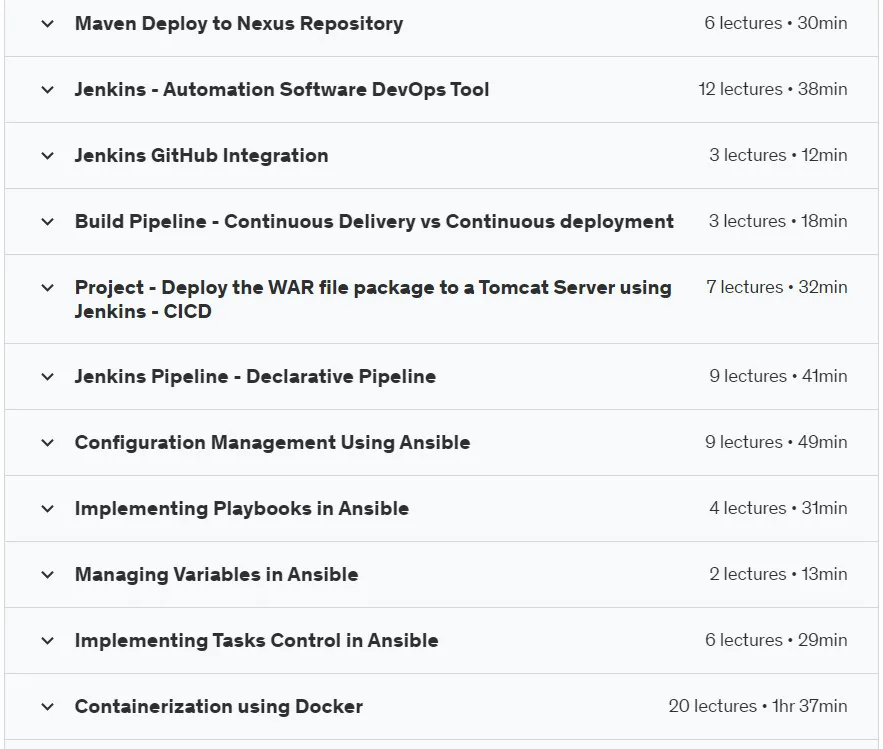Expand the Jenkins GitHub Integration chevron
The height and width of the screenshot is (749, 883).
point(48,155)
